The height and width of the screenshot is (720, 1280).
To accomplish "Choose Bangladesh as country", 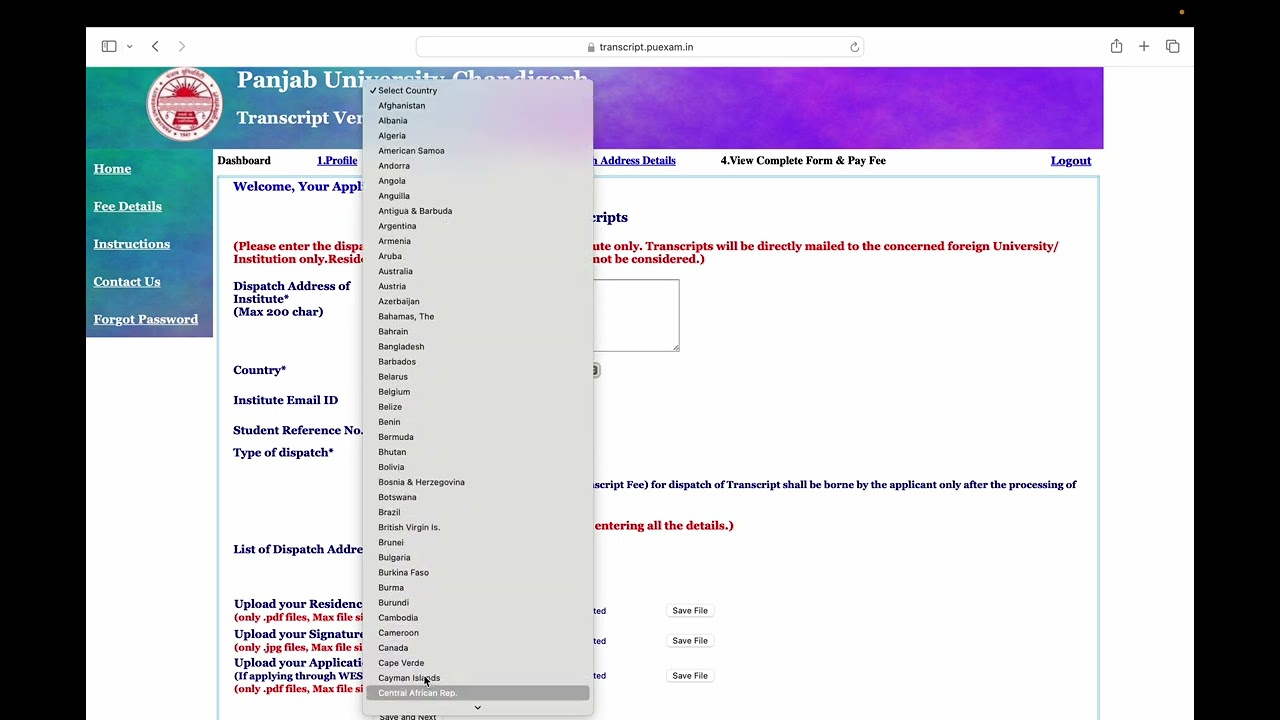I will tap(477, 347).
